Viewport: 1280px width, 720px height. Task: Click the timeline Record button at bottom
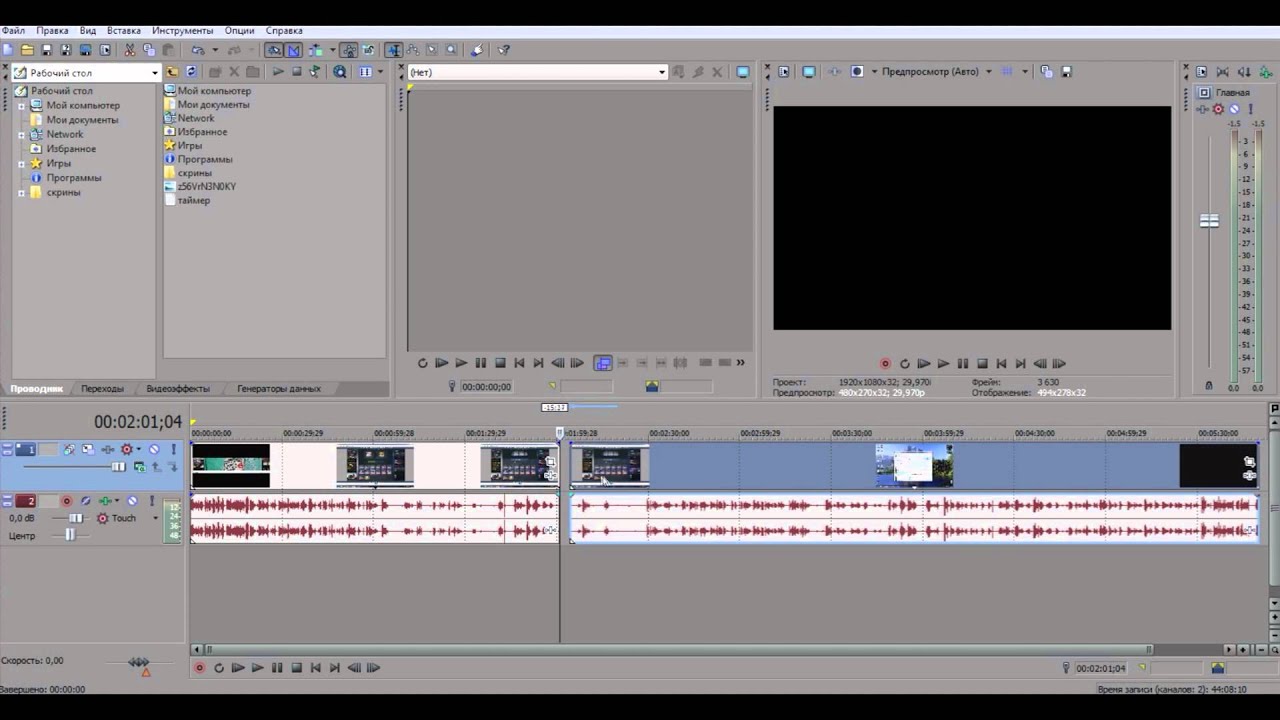(x=199, y=668)
